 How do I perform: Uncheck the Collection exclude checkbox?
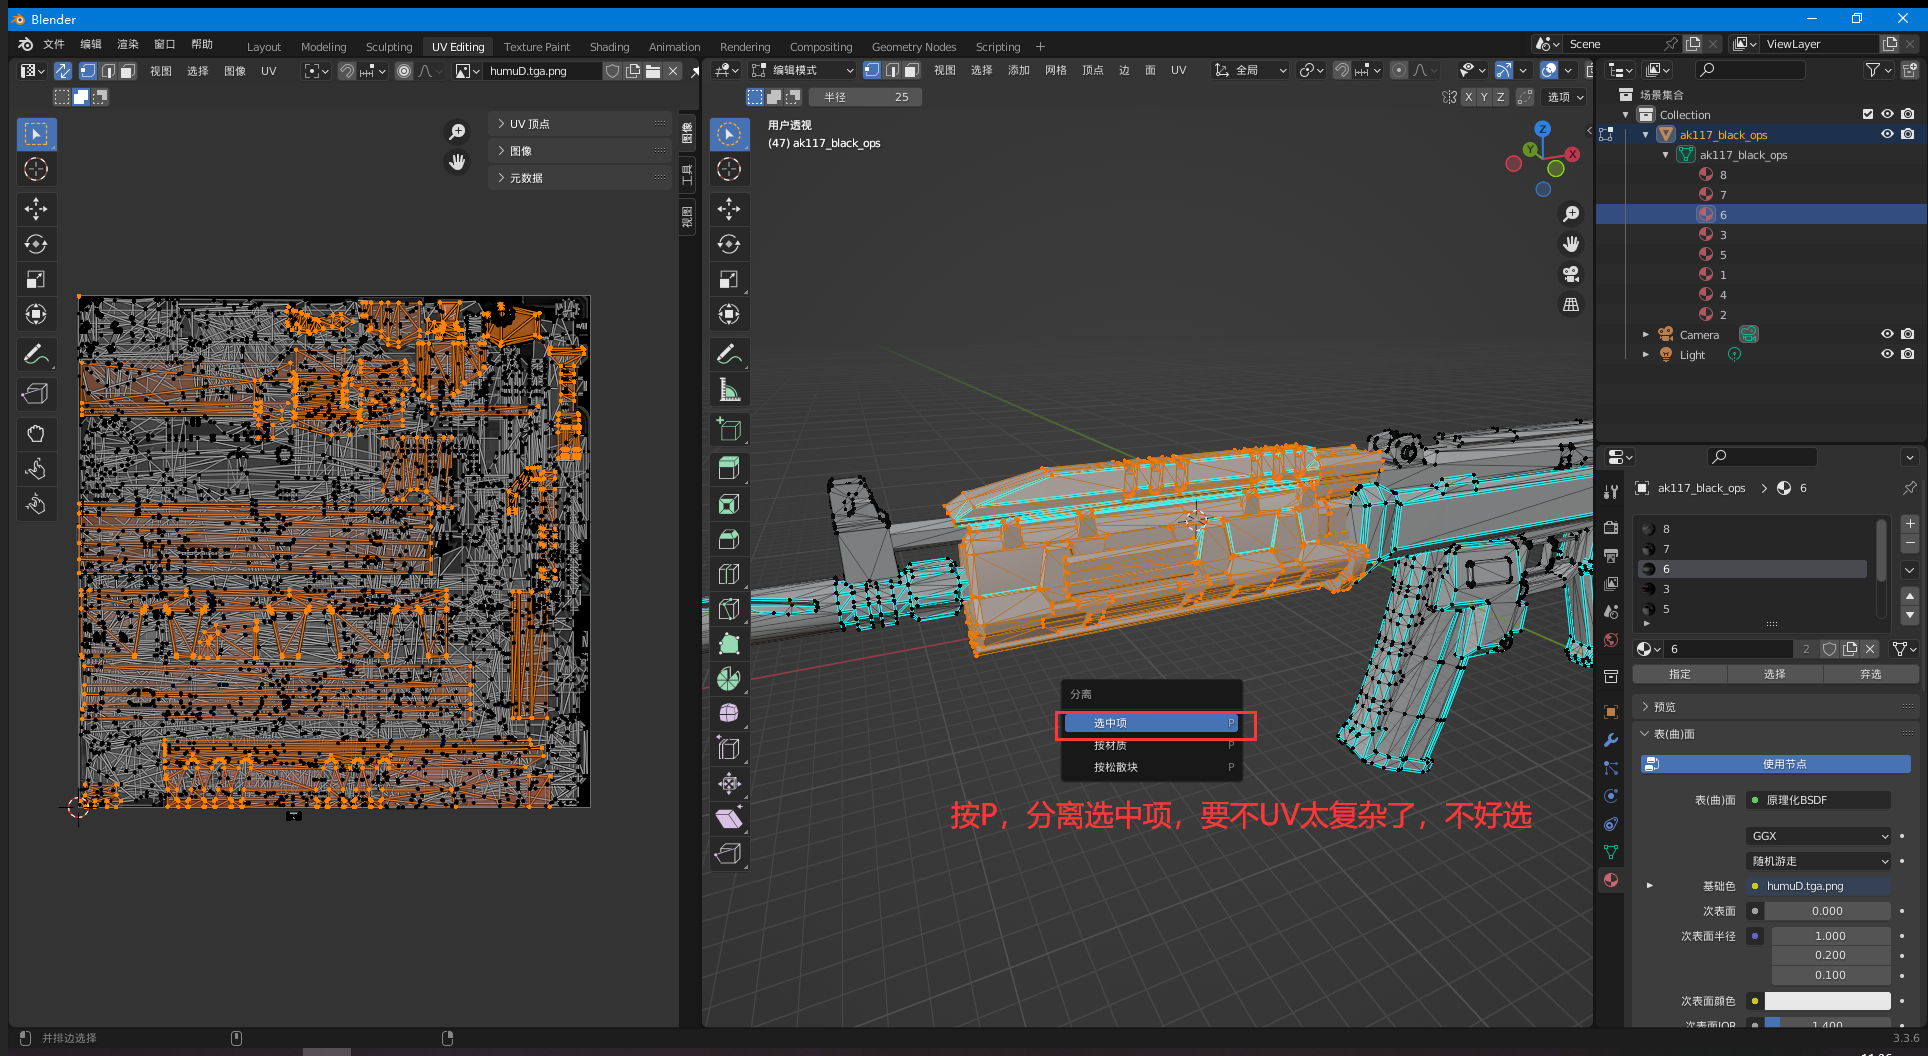tap(1867, 114)
